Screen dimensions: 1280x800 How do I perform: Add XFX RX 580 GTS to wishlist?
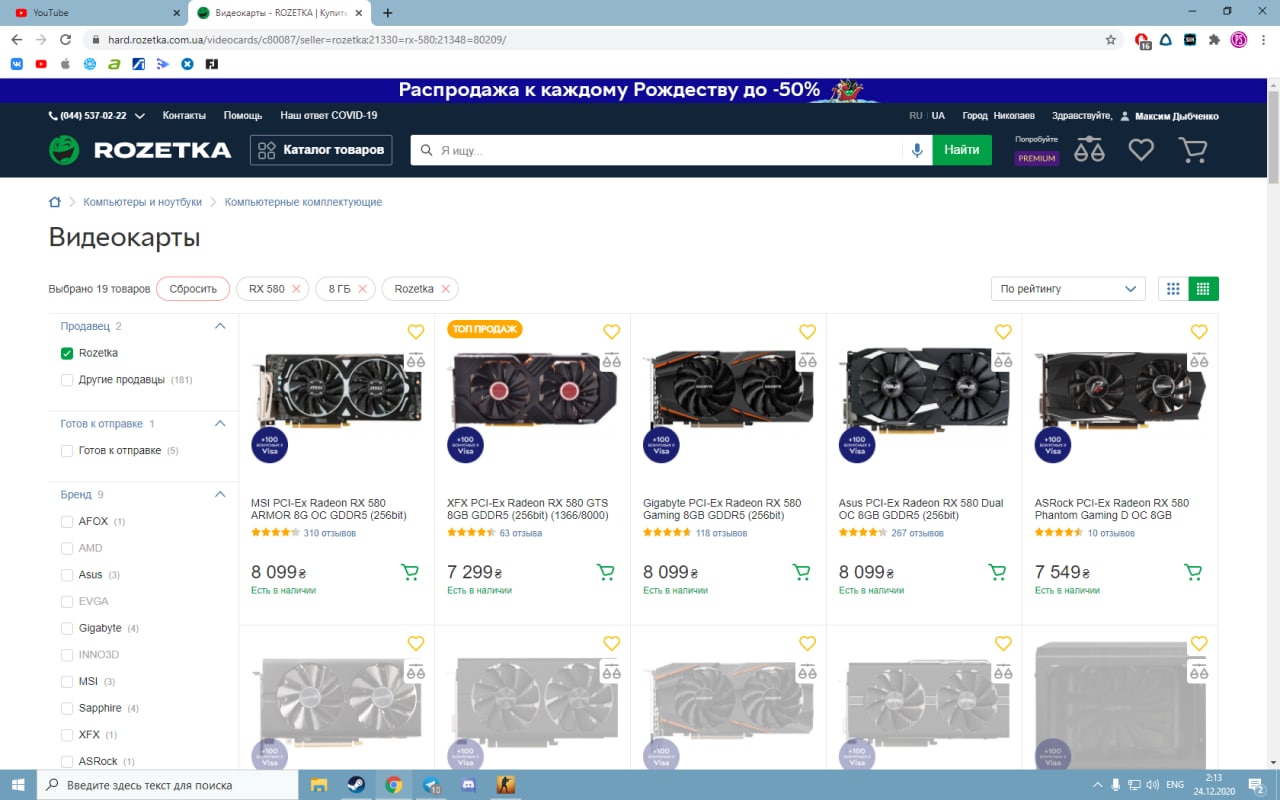click(612, 332)
